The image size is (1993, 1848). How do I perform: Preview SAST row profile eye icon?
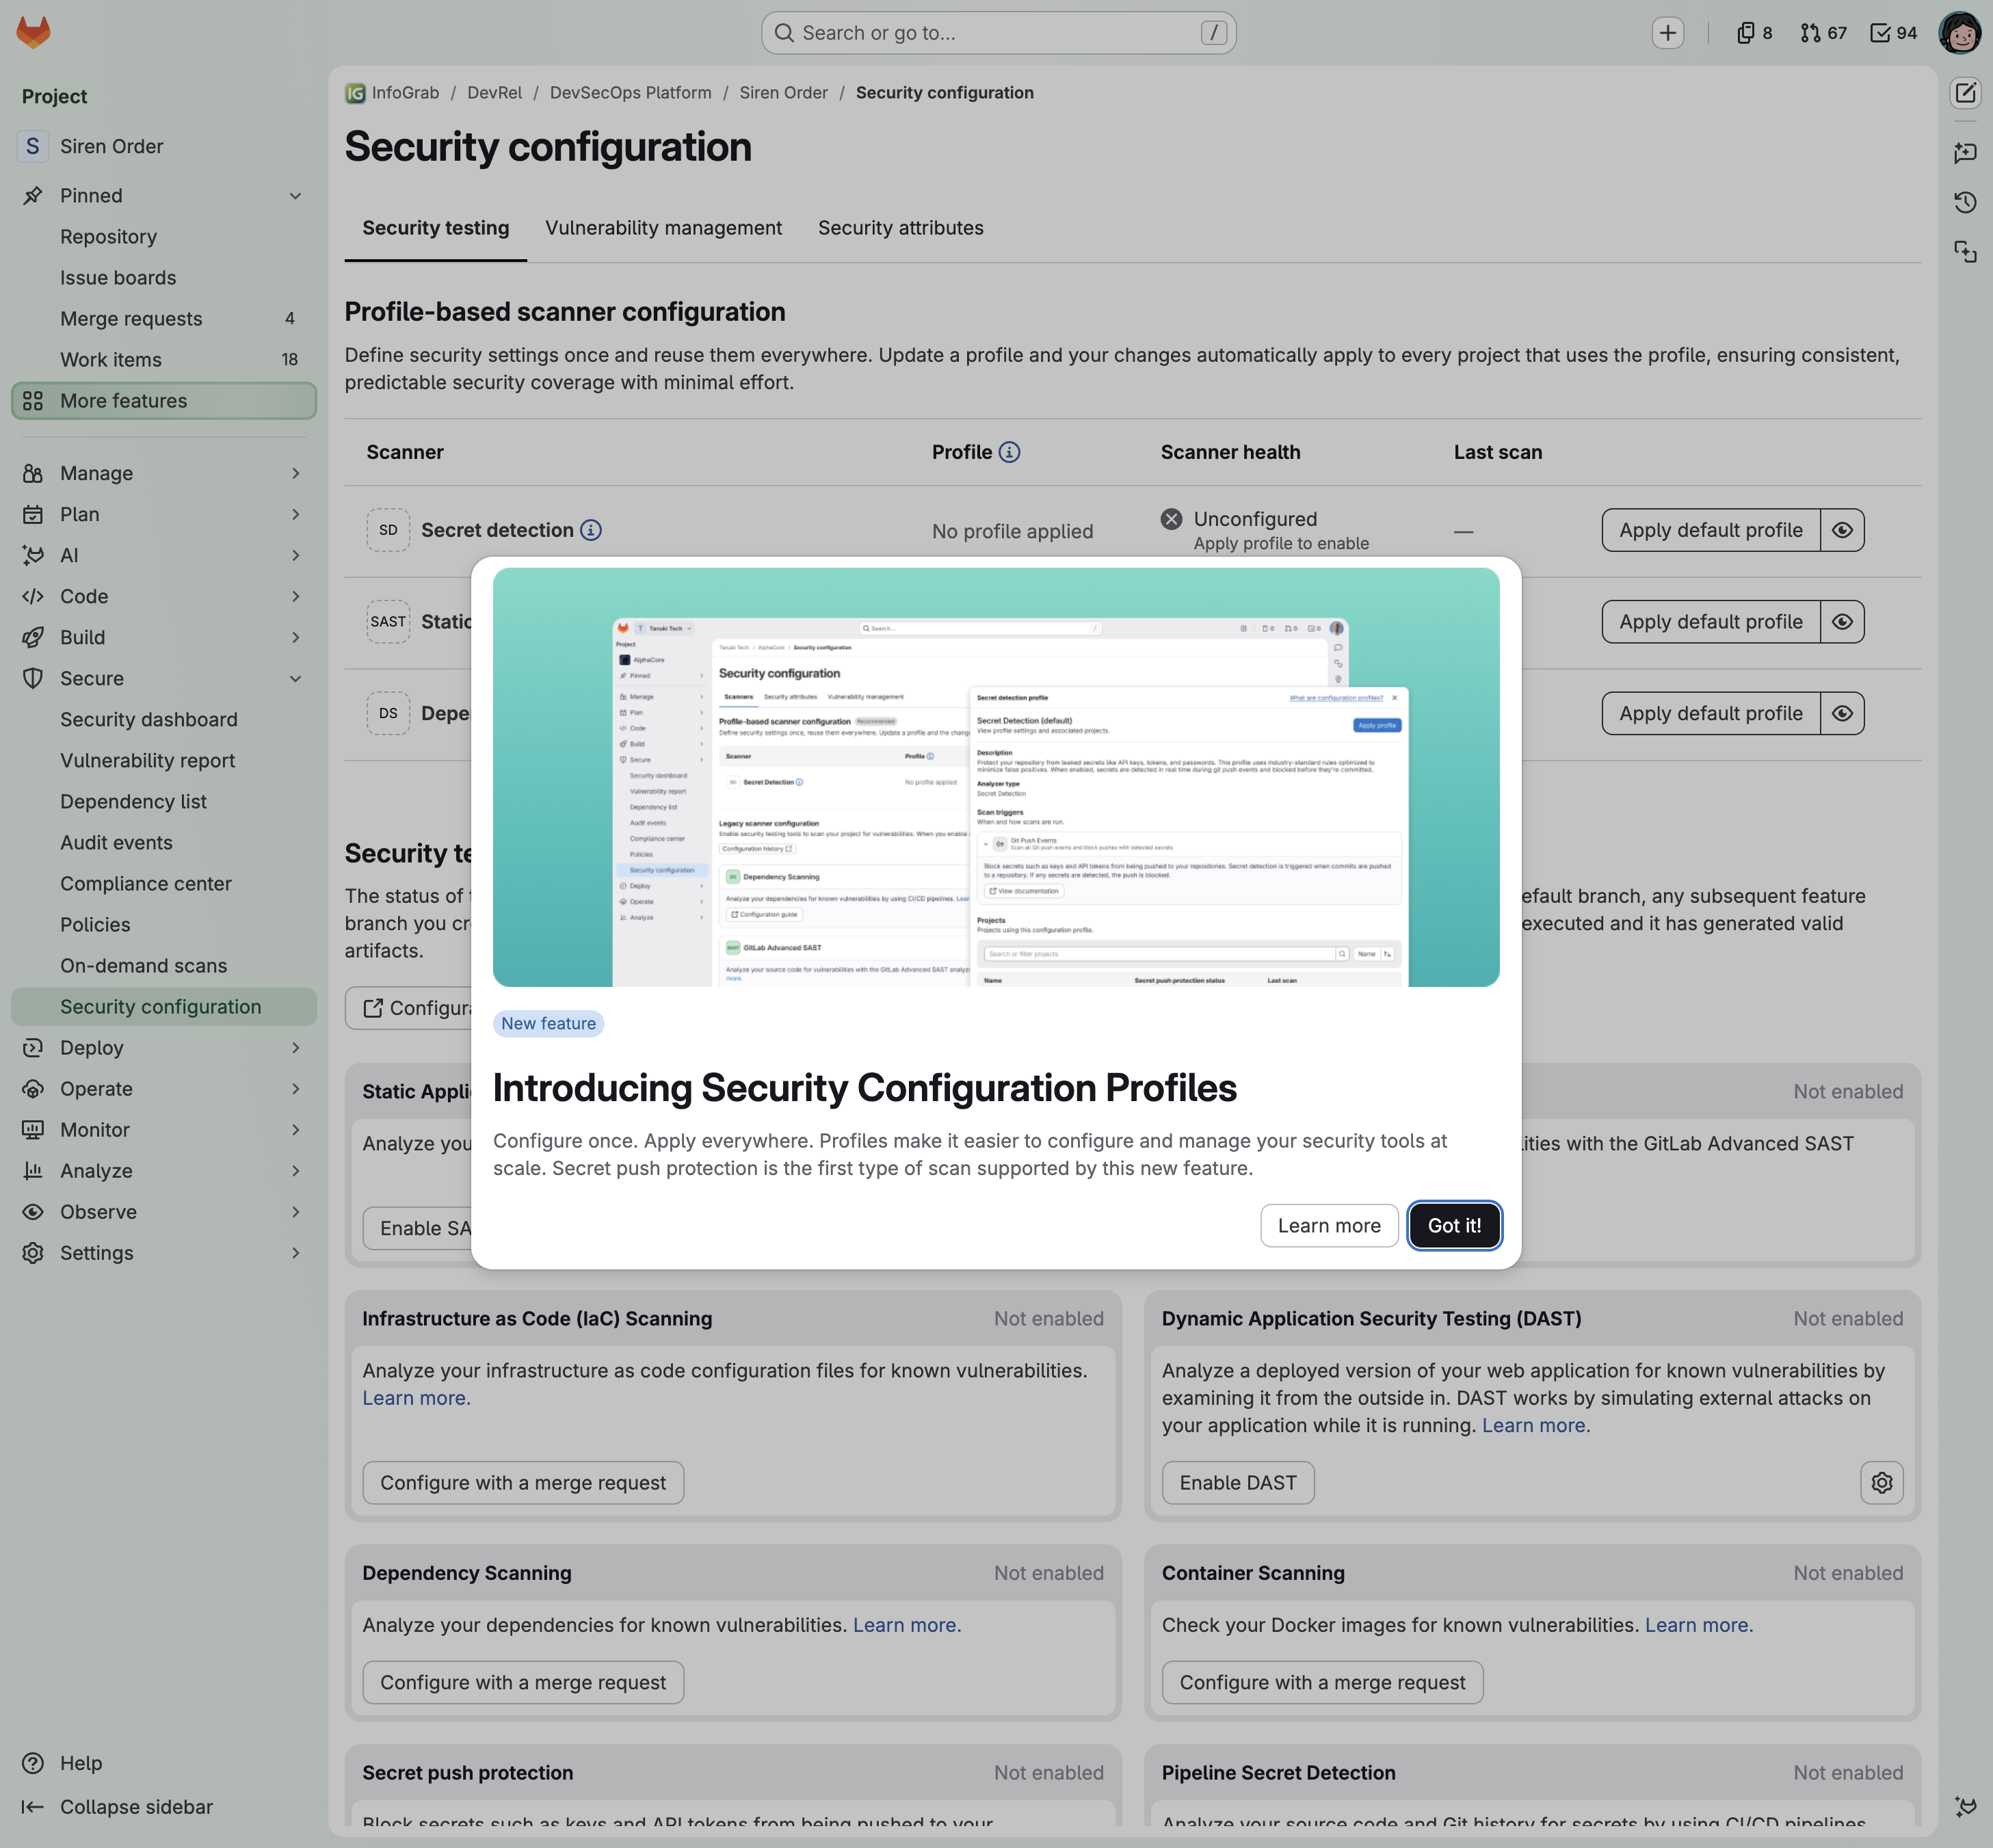coord(1842,622)
